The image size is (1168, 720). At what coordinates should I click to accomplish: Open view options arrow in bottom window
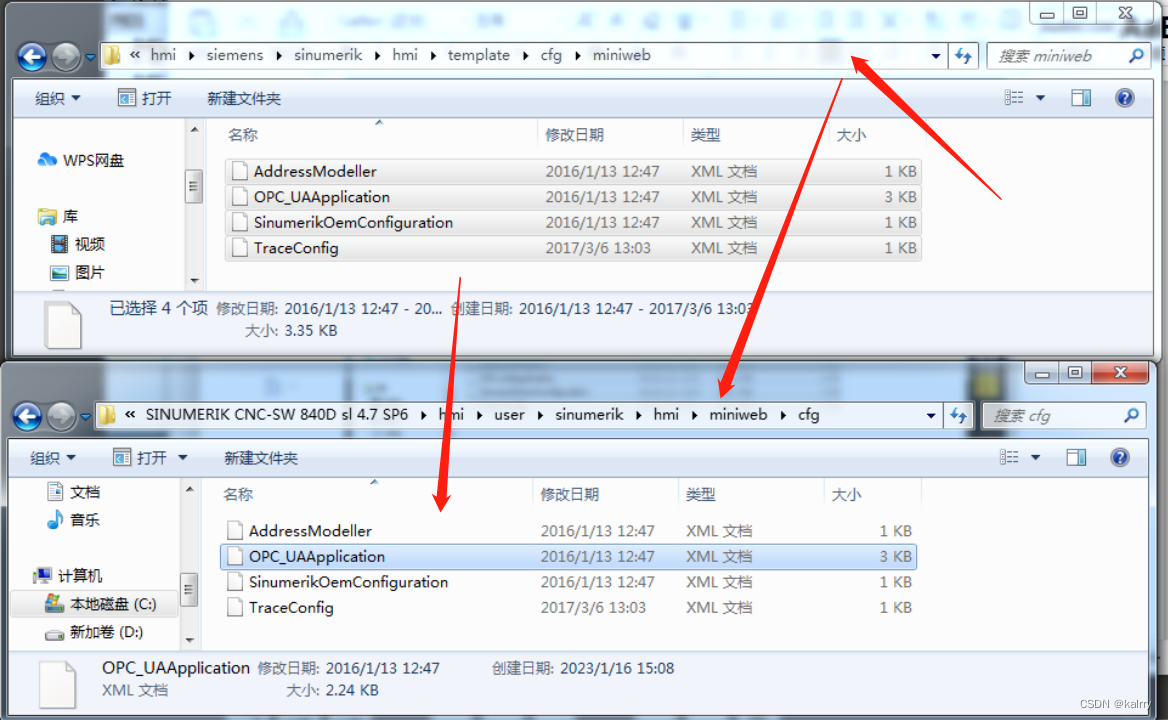(x=1035, y=457)
